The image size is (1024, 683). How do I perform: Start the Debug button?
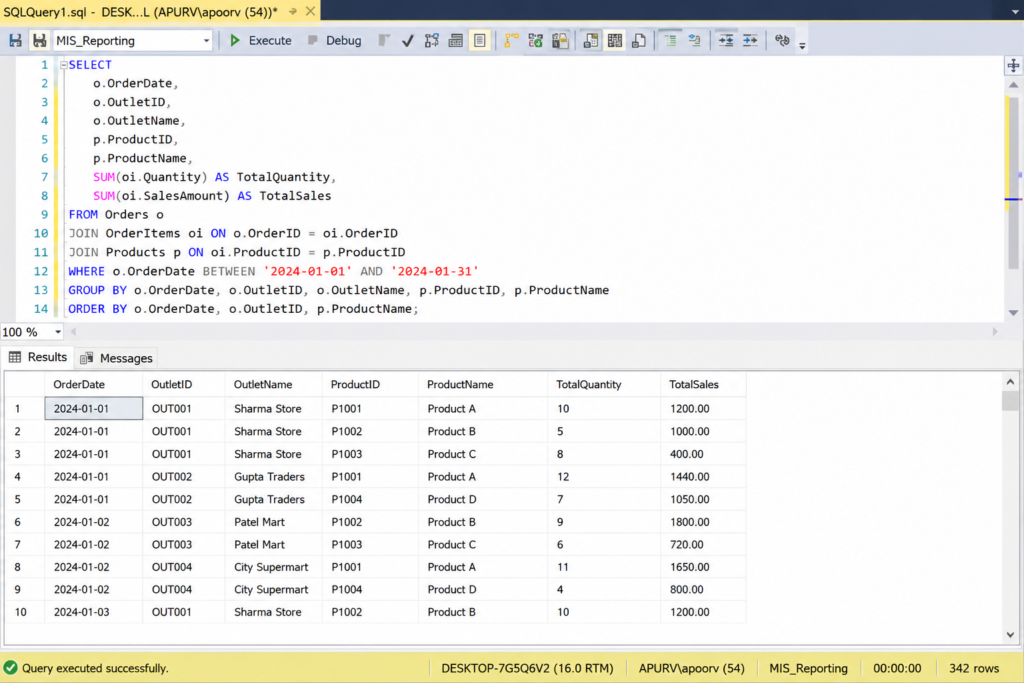click(x=334, y=40)
